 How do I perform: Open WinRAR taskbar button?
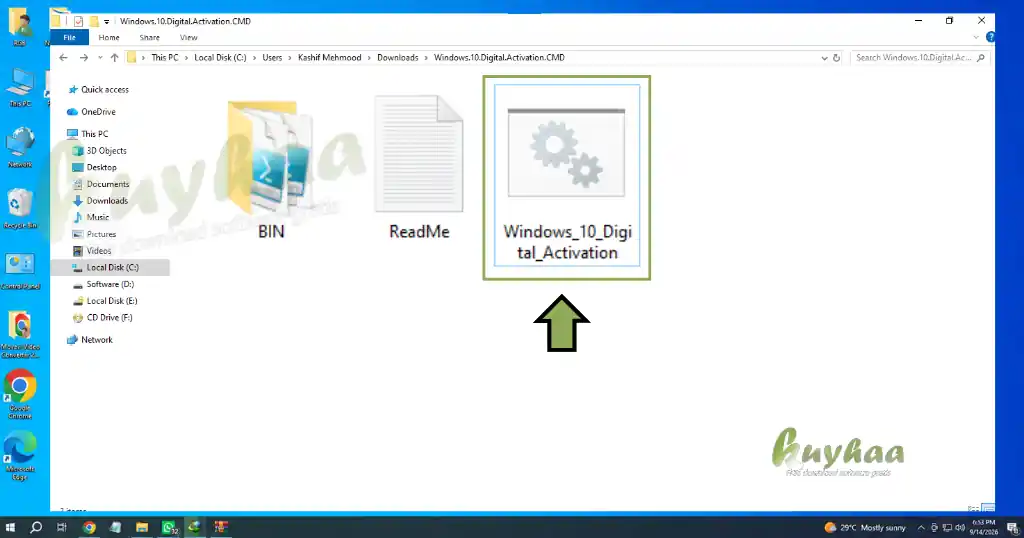pos(221,527)
